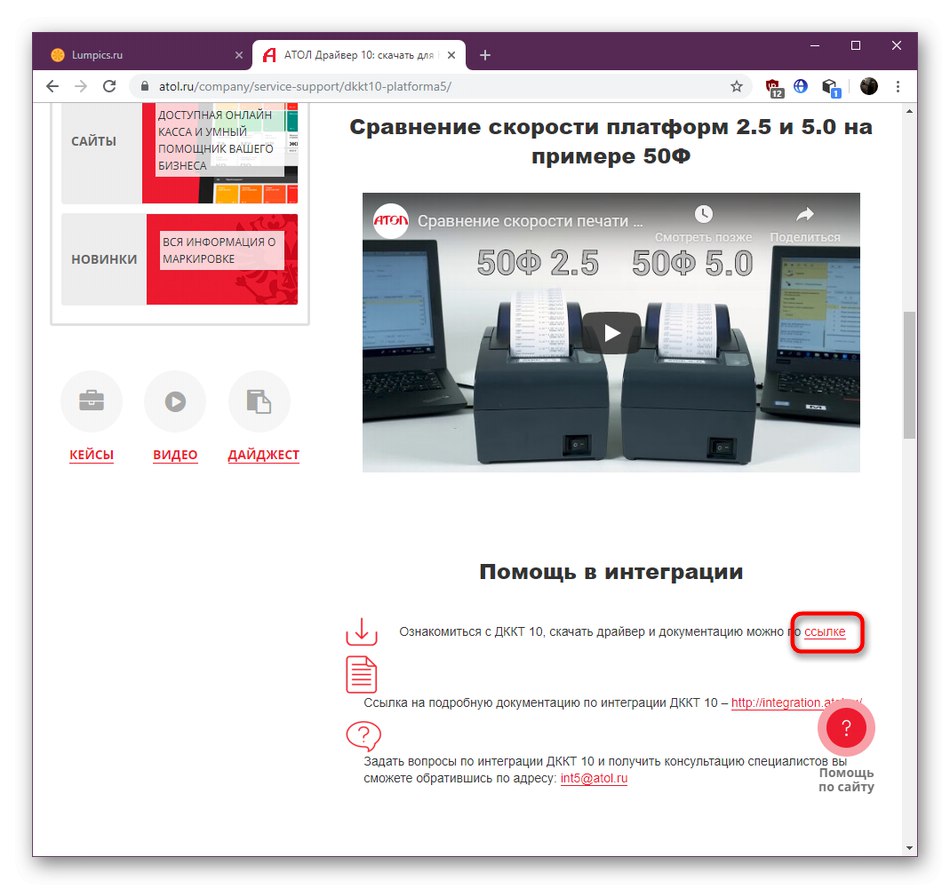
Task: Open the user profile avatar
Action: tap(868, 87)
